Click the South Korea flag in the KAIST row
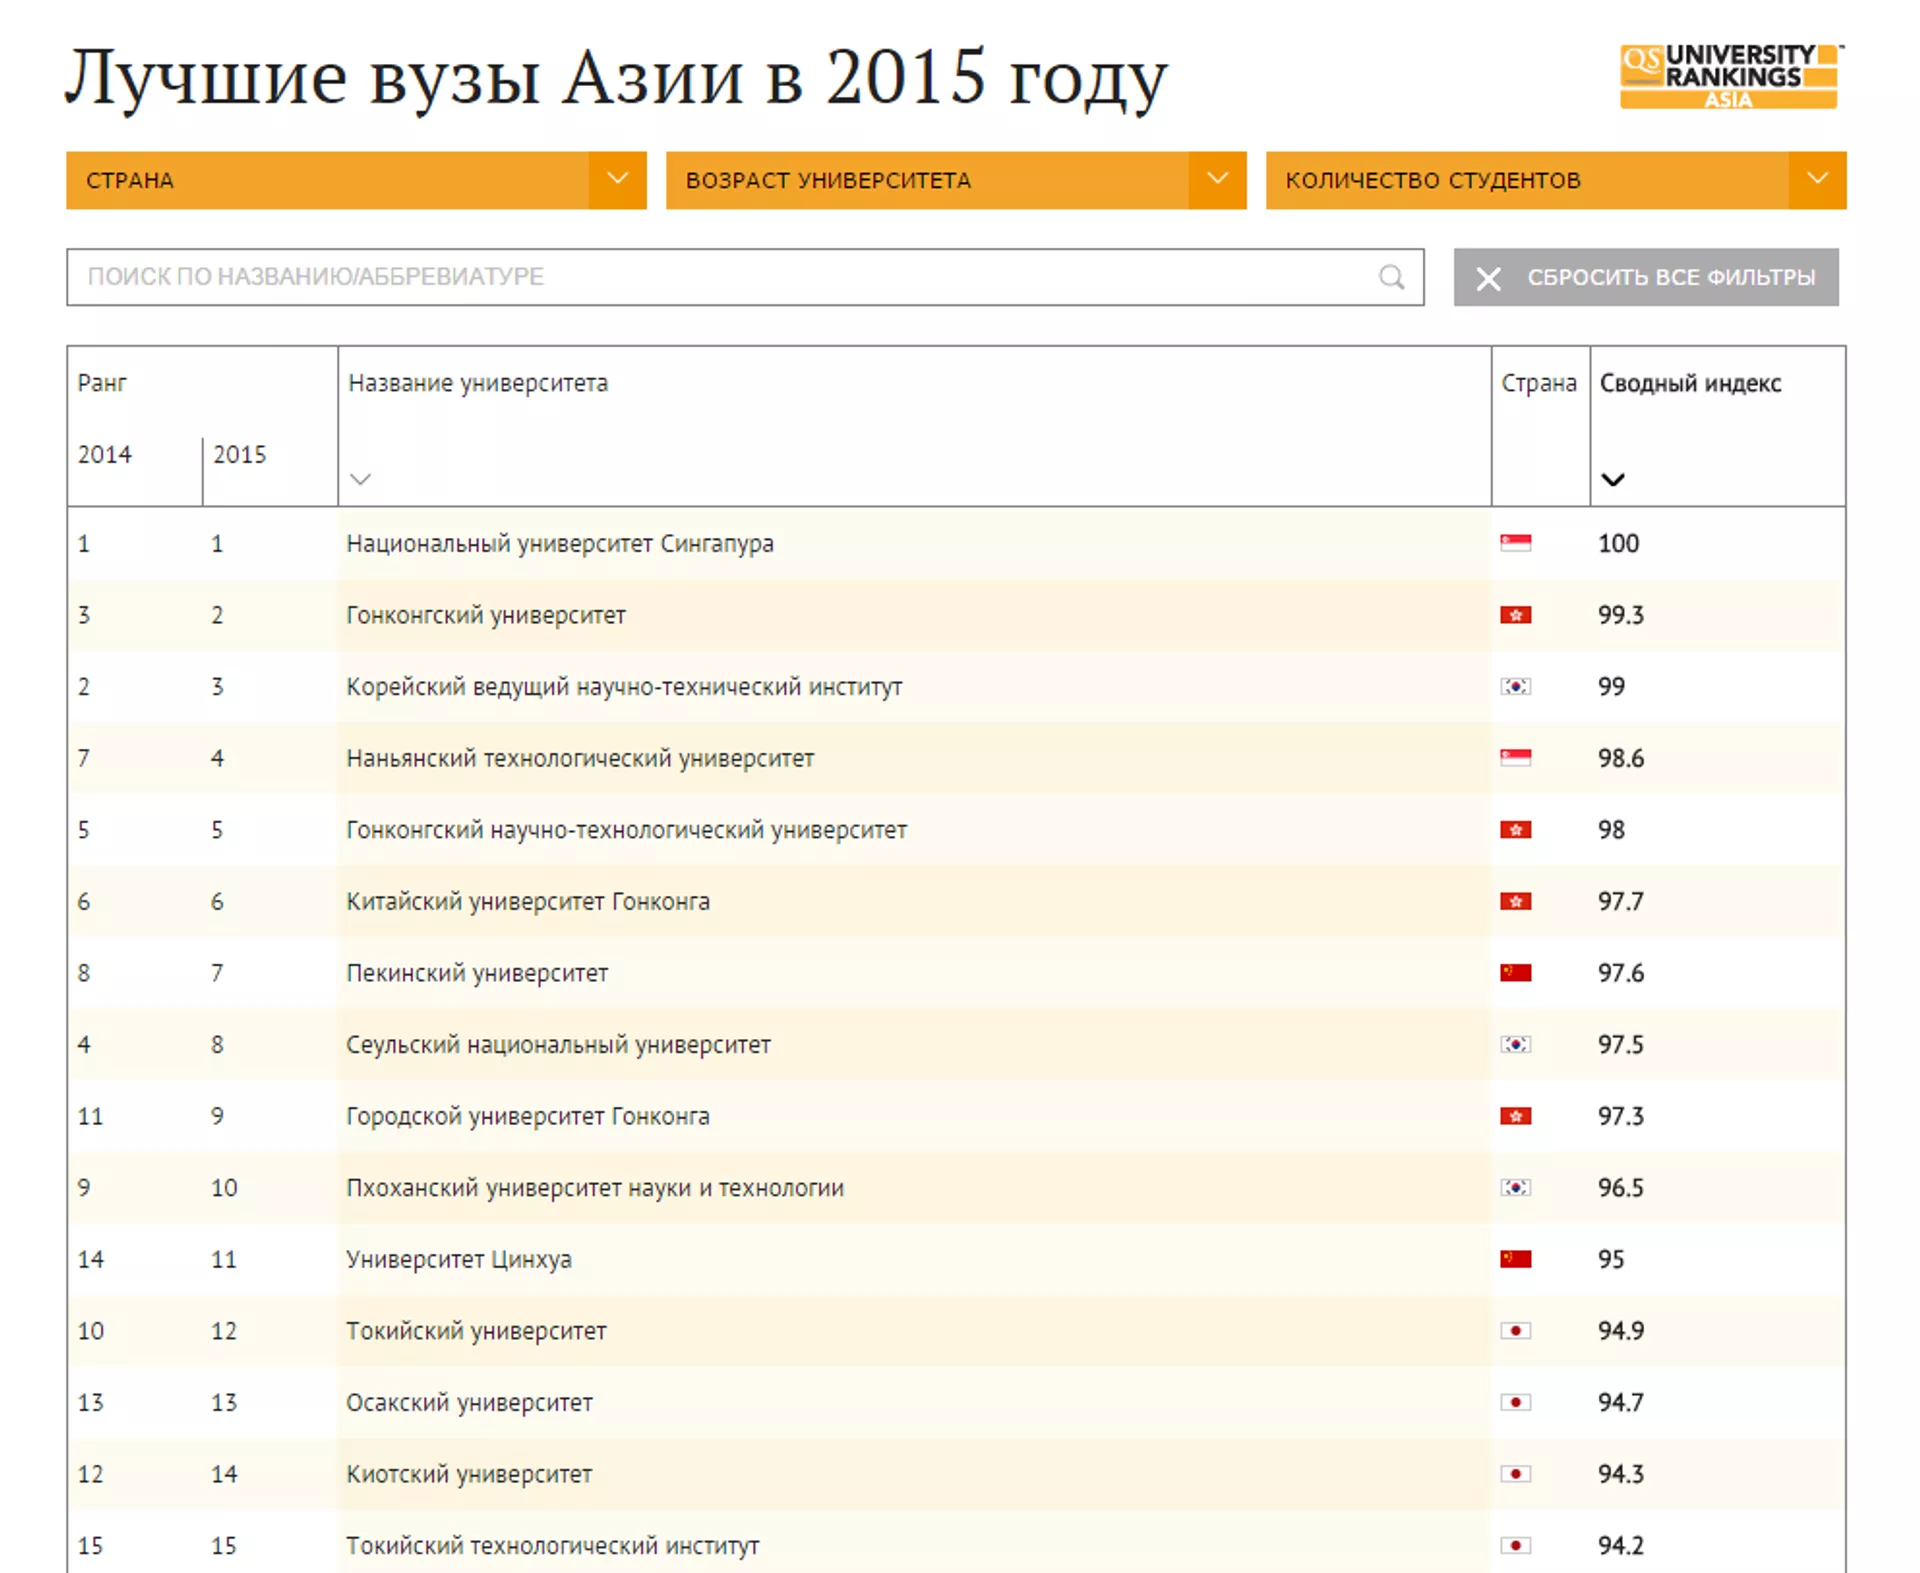The image size is (1920, 1573). coord(1515,687)
